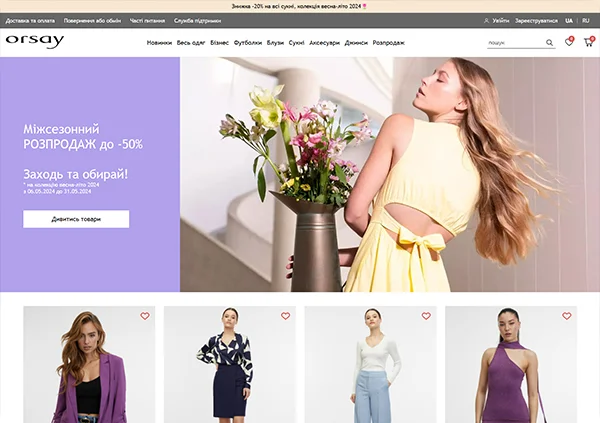Open the shopping bag cart icon
600x423 pixels.
pyautogui.click(x=588, y=43)
